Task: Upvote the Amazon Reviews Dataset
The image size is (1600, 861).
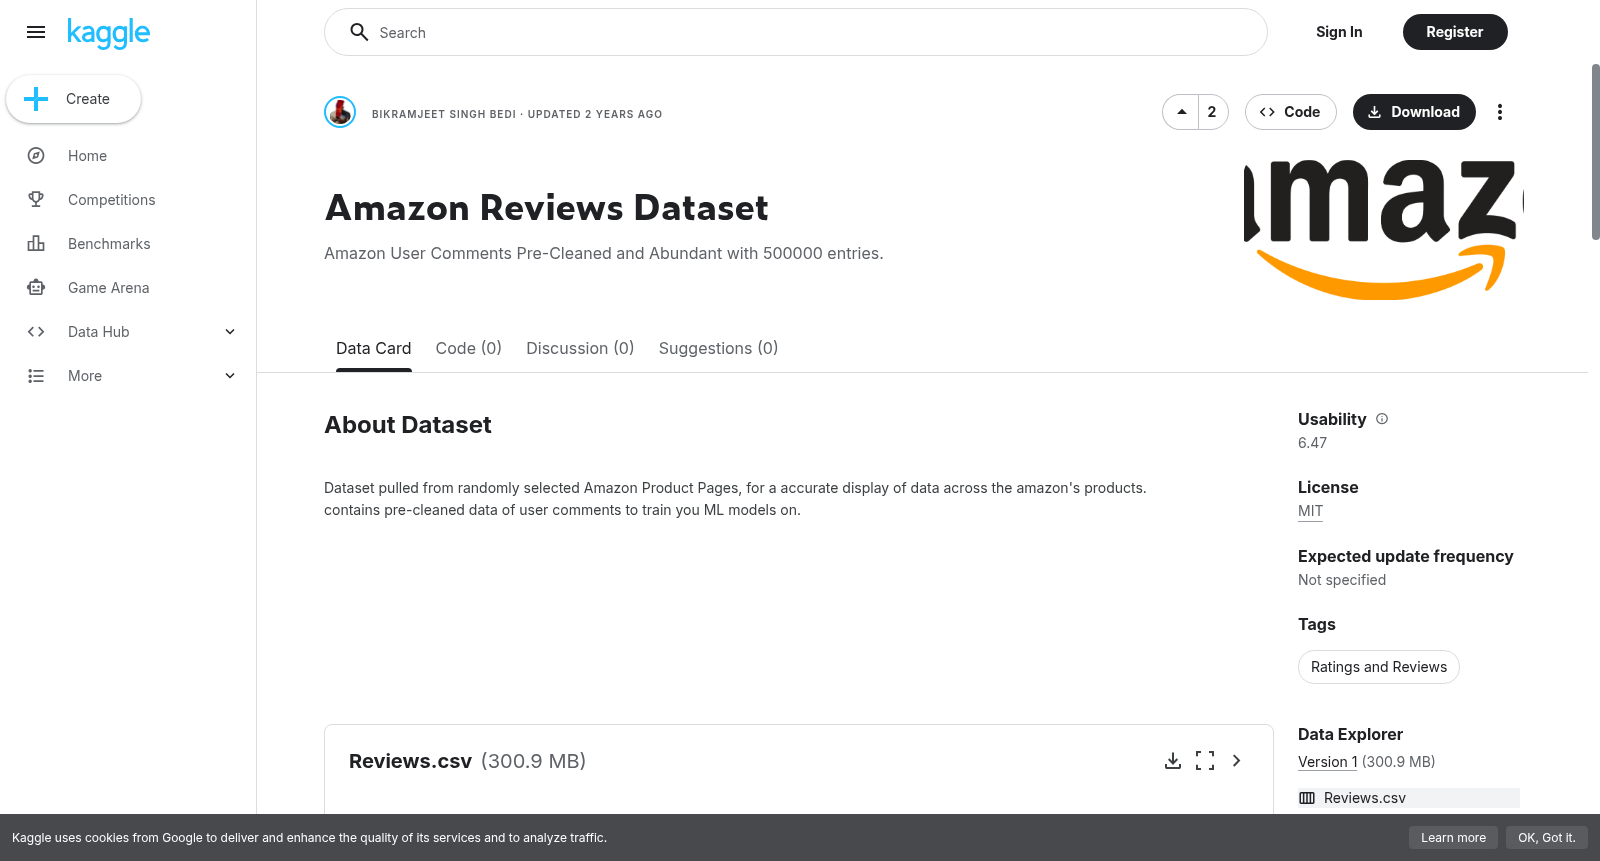Action: (1182, 112)
